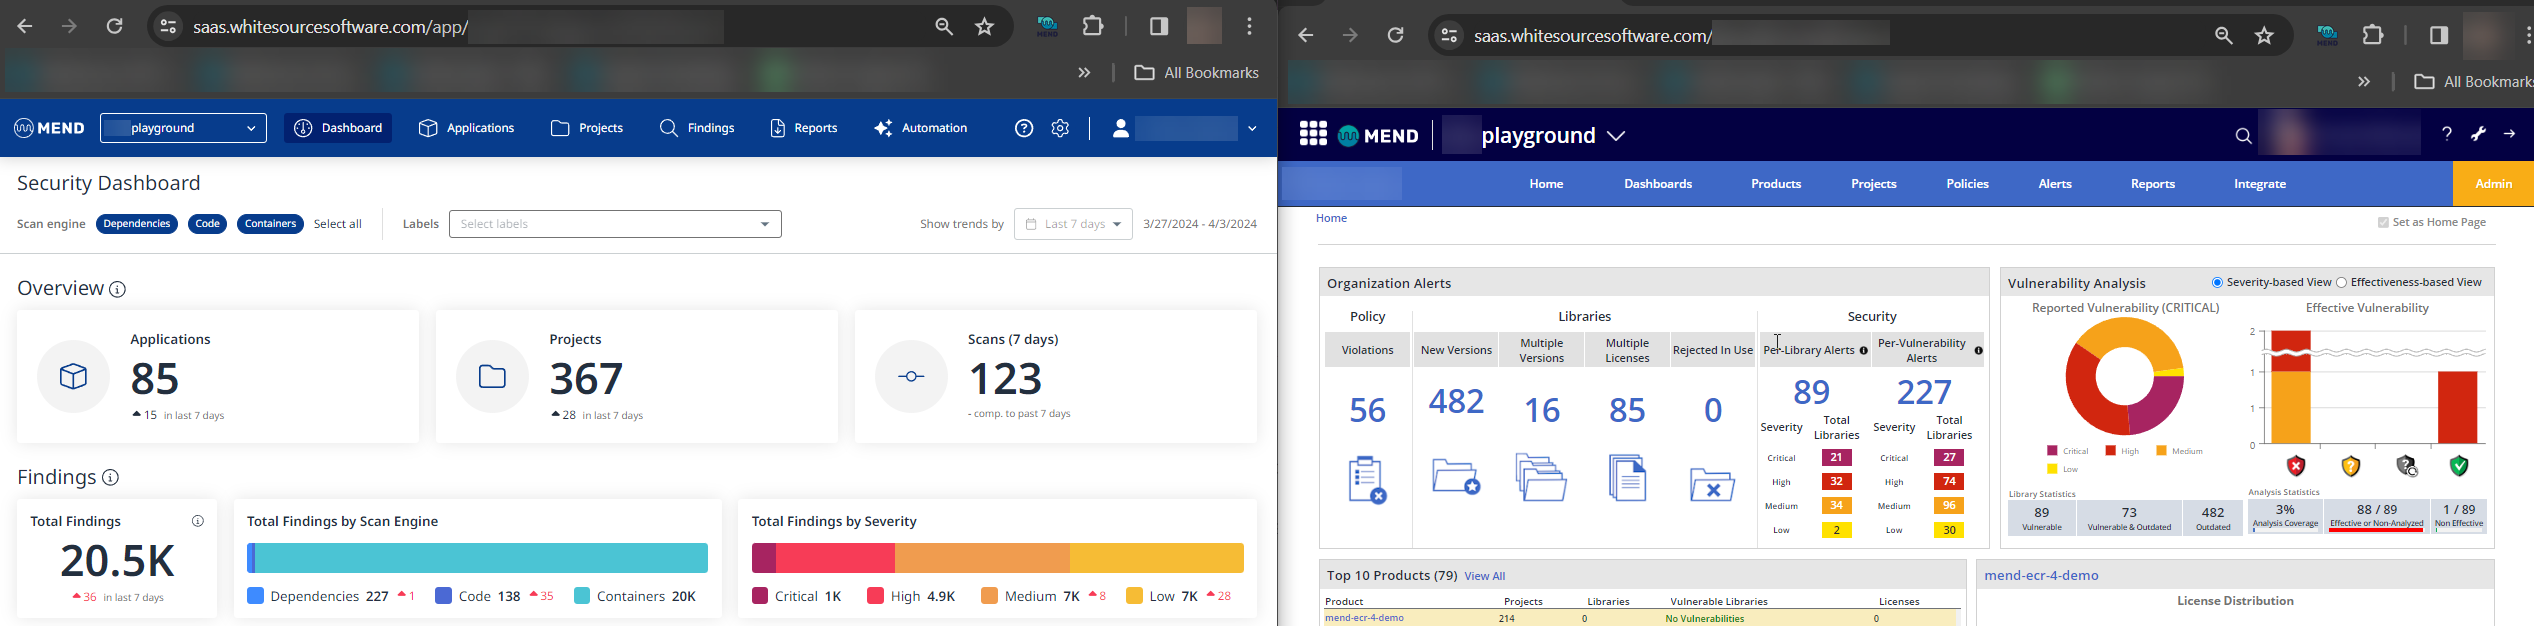Click the Overview info icon
Viewport: 2534px width, 626px height.
pos(118,289)
